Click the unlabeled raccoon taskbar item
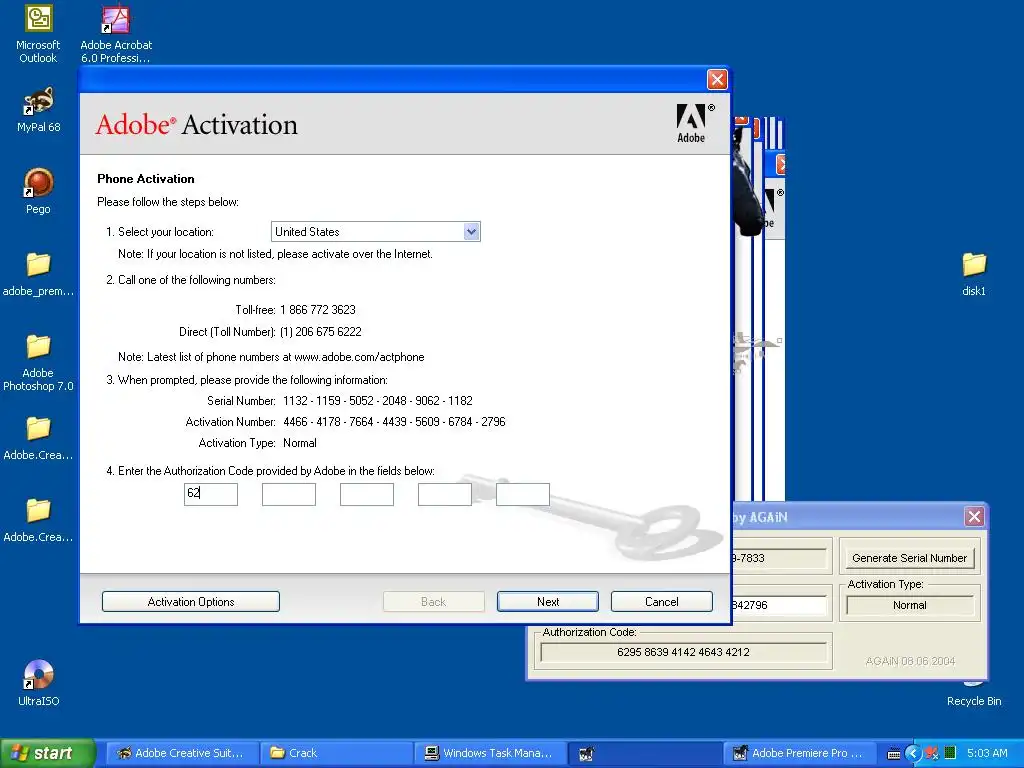 645,753
